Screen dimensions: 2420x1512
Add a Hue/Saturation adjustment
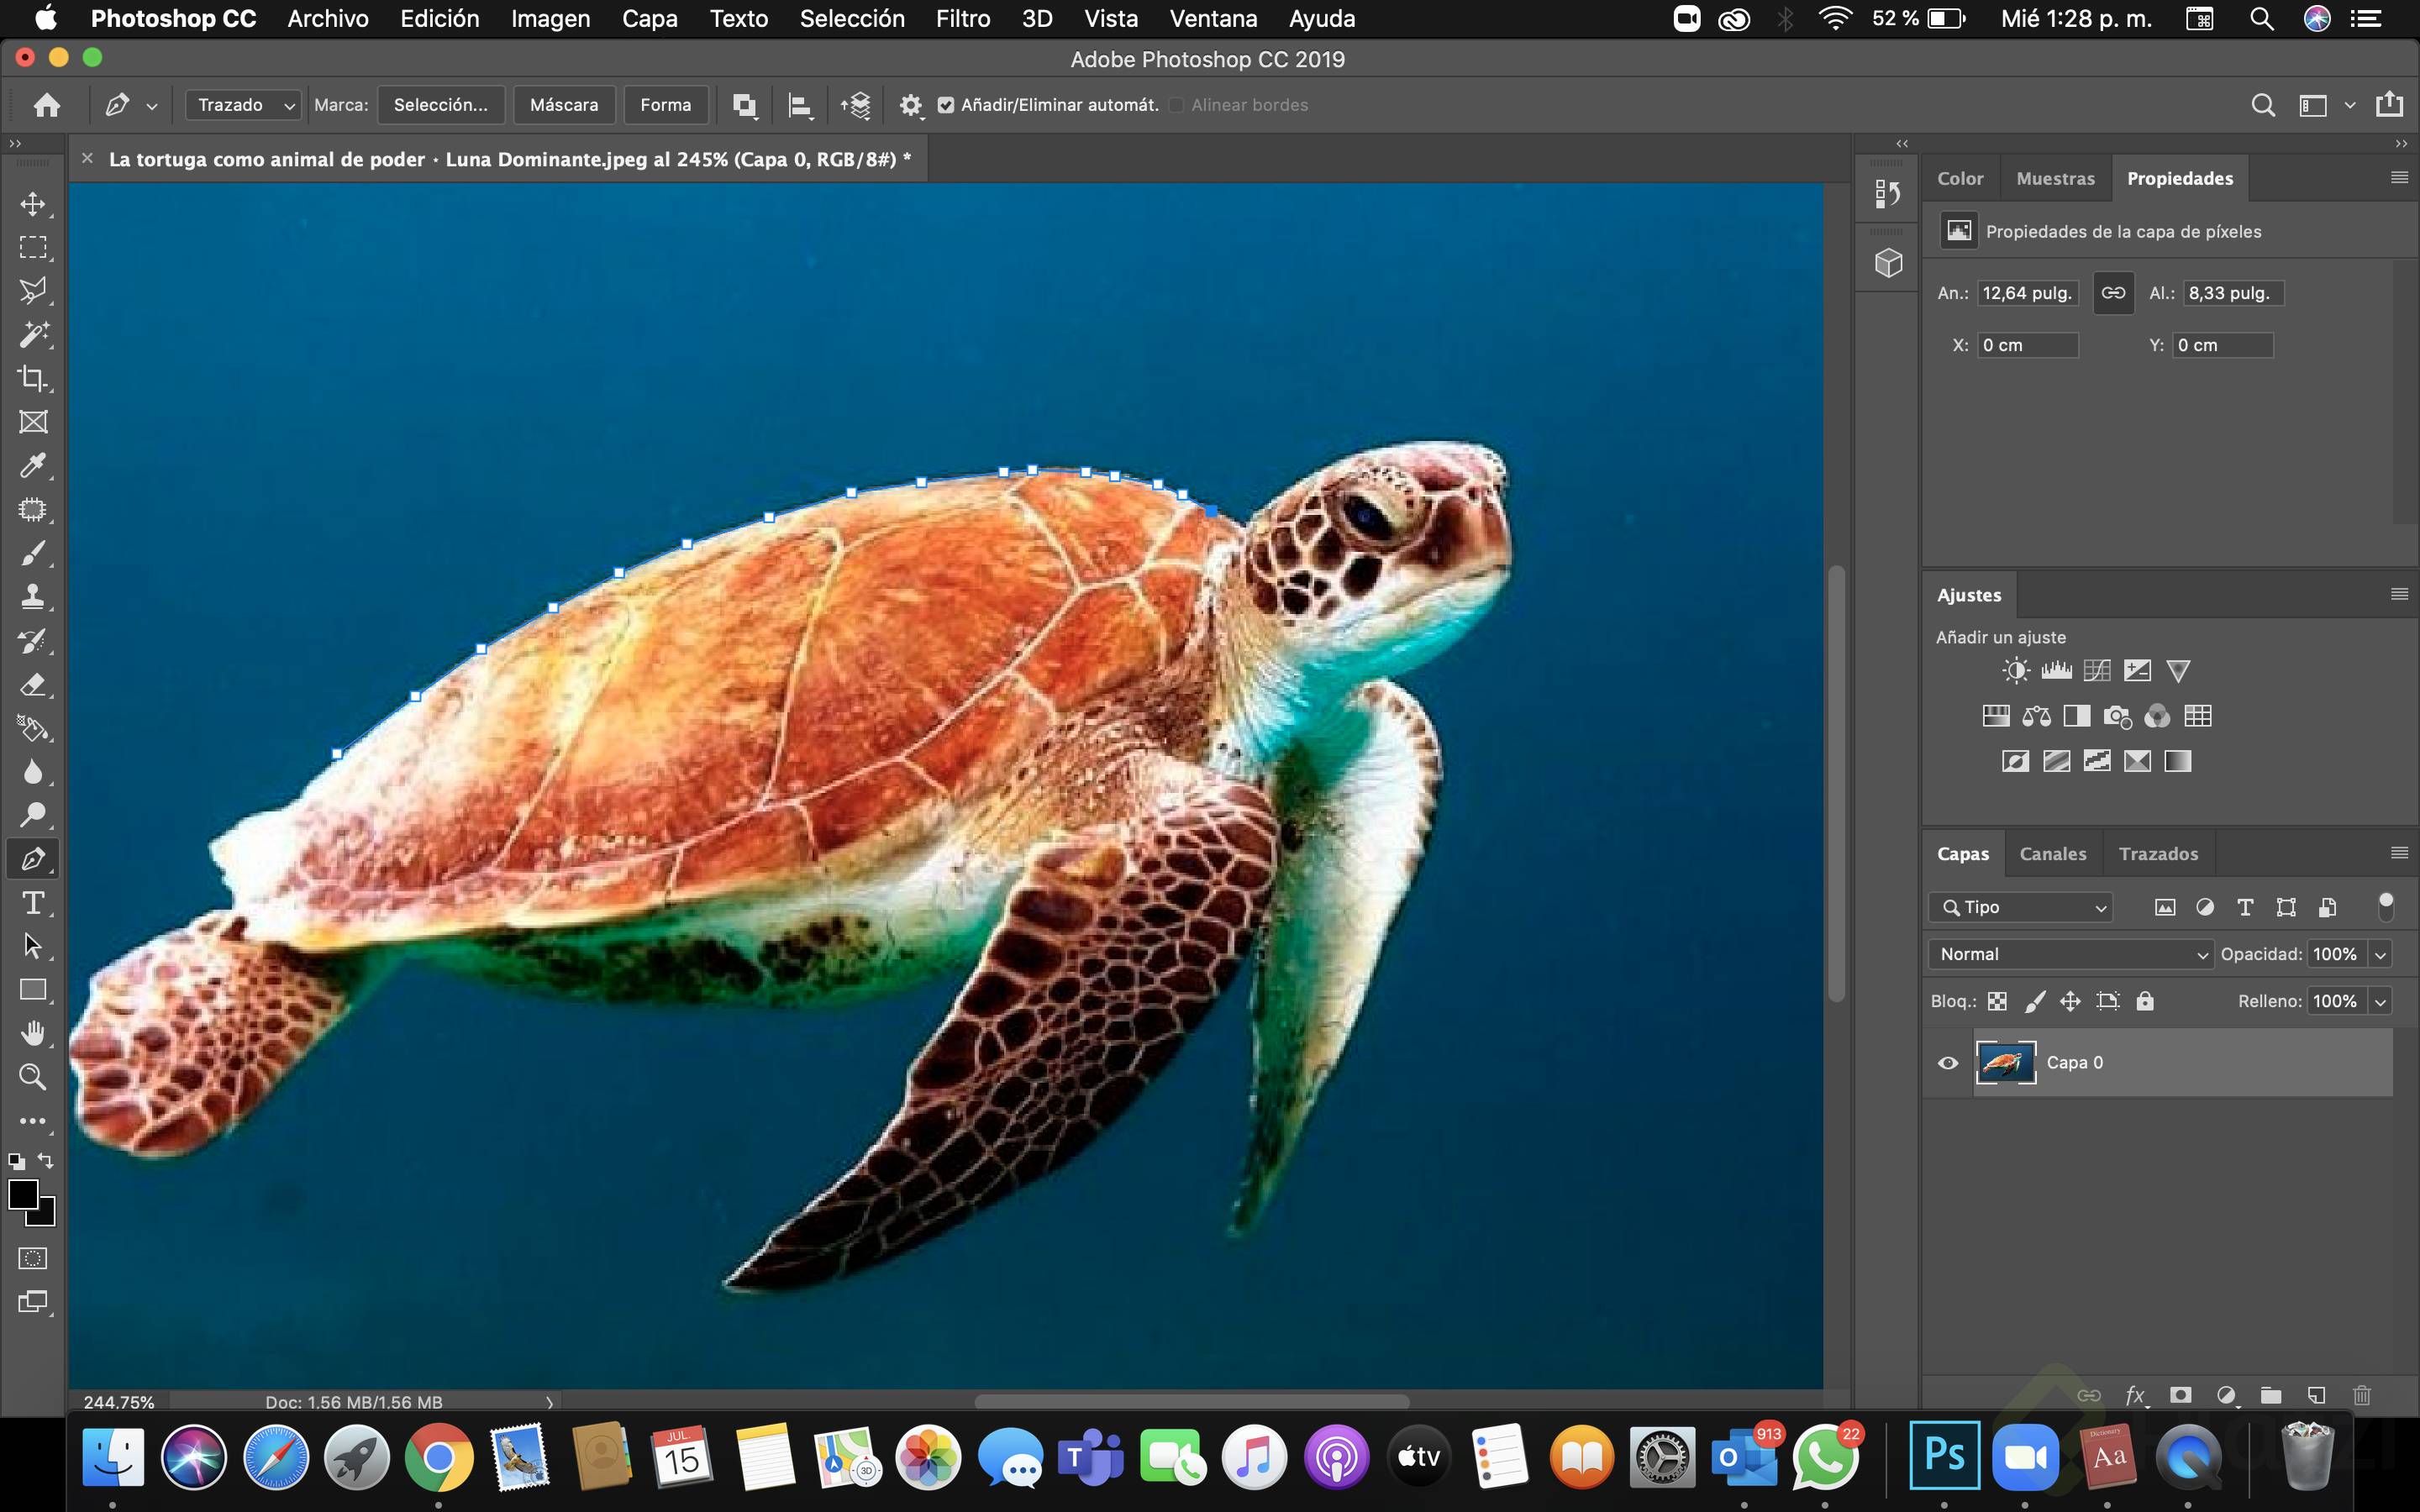[1996, 716]
